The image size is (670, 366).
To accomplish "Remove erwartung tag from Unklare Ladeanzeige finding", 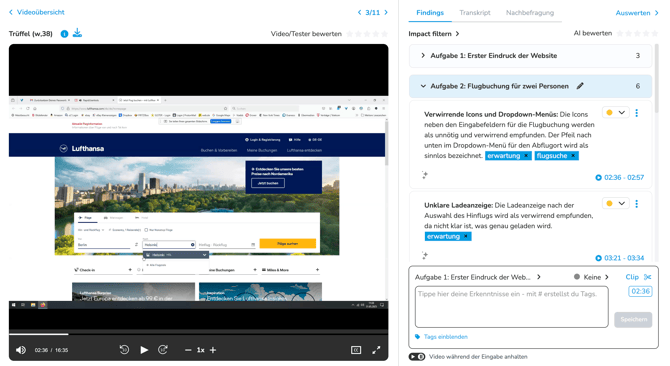I will tap(466, 237).
